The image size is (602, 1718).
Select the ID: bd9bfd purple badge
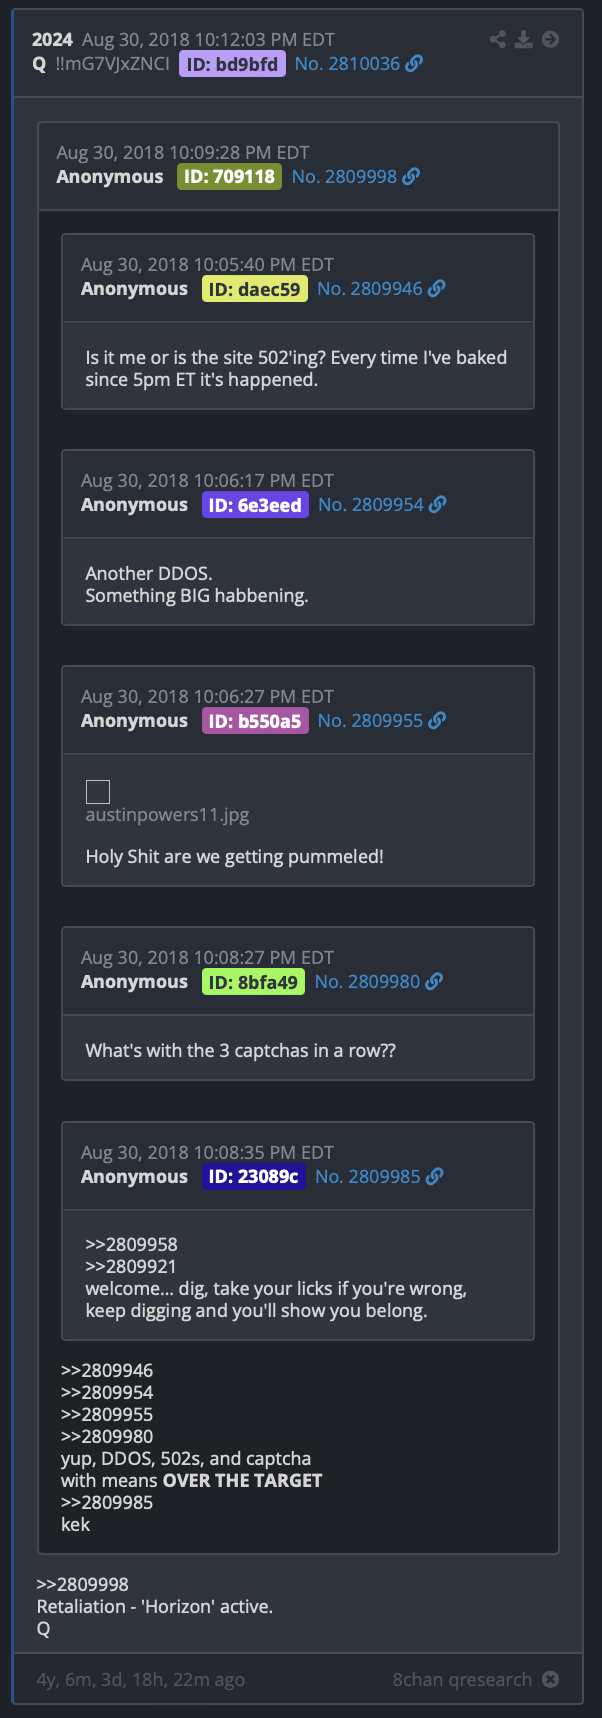pos(232,64)
